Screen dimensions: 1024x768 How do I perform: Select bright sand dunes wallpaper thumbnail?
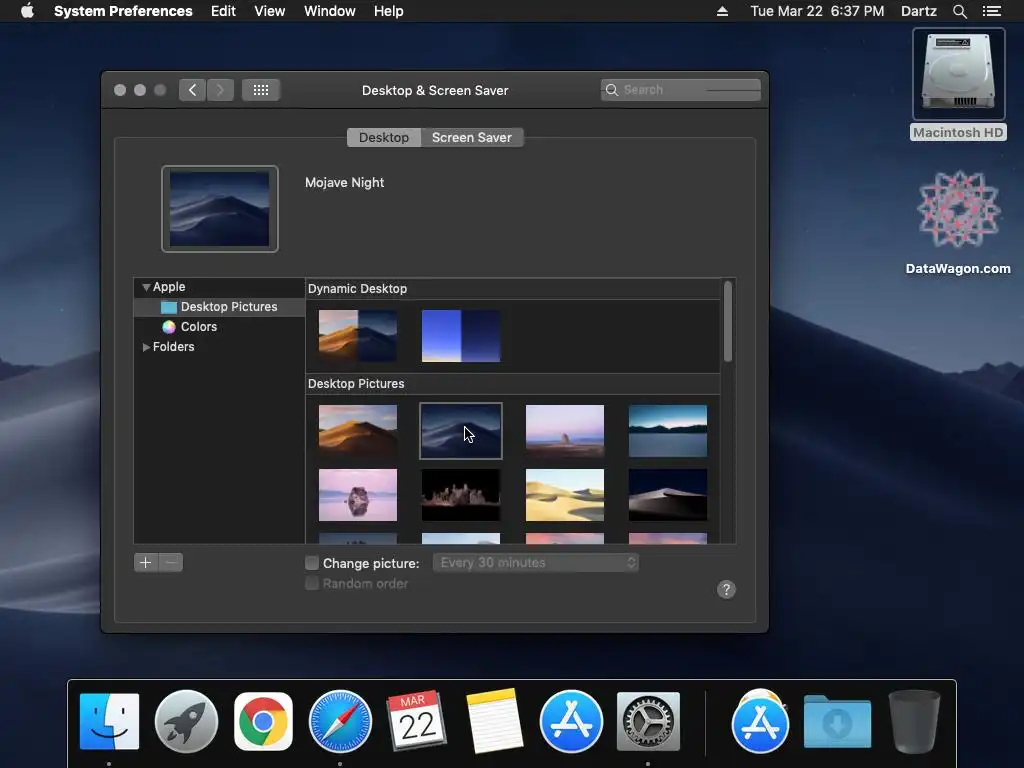pos(565,494)
